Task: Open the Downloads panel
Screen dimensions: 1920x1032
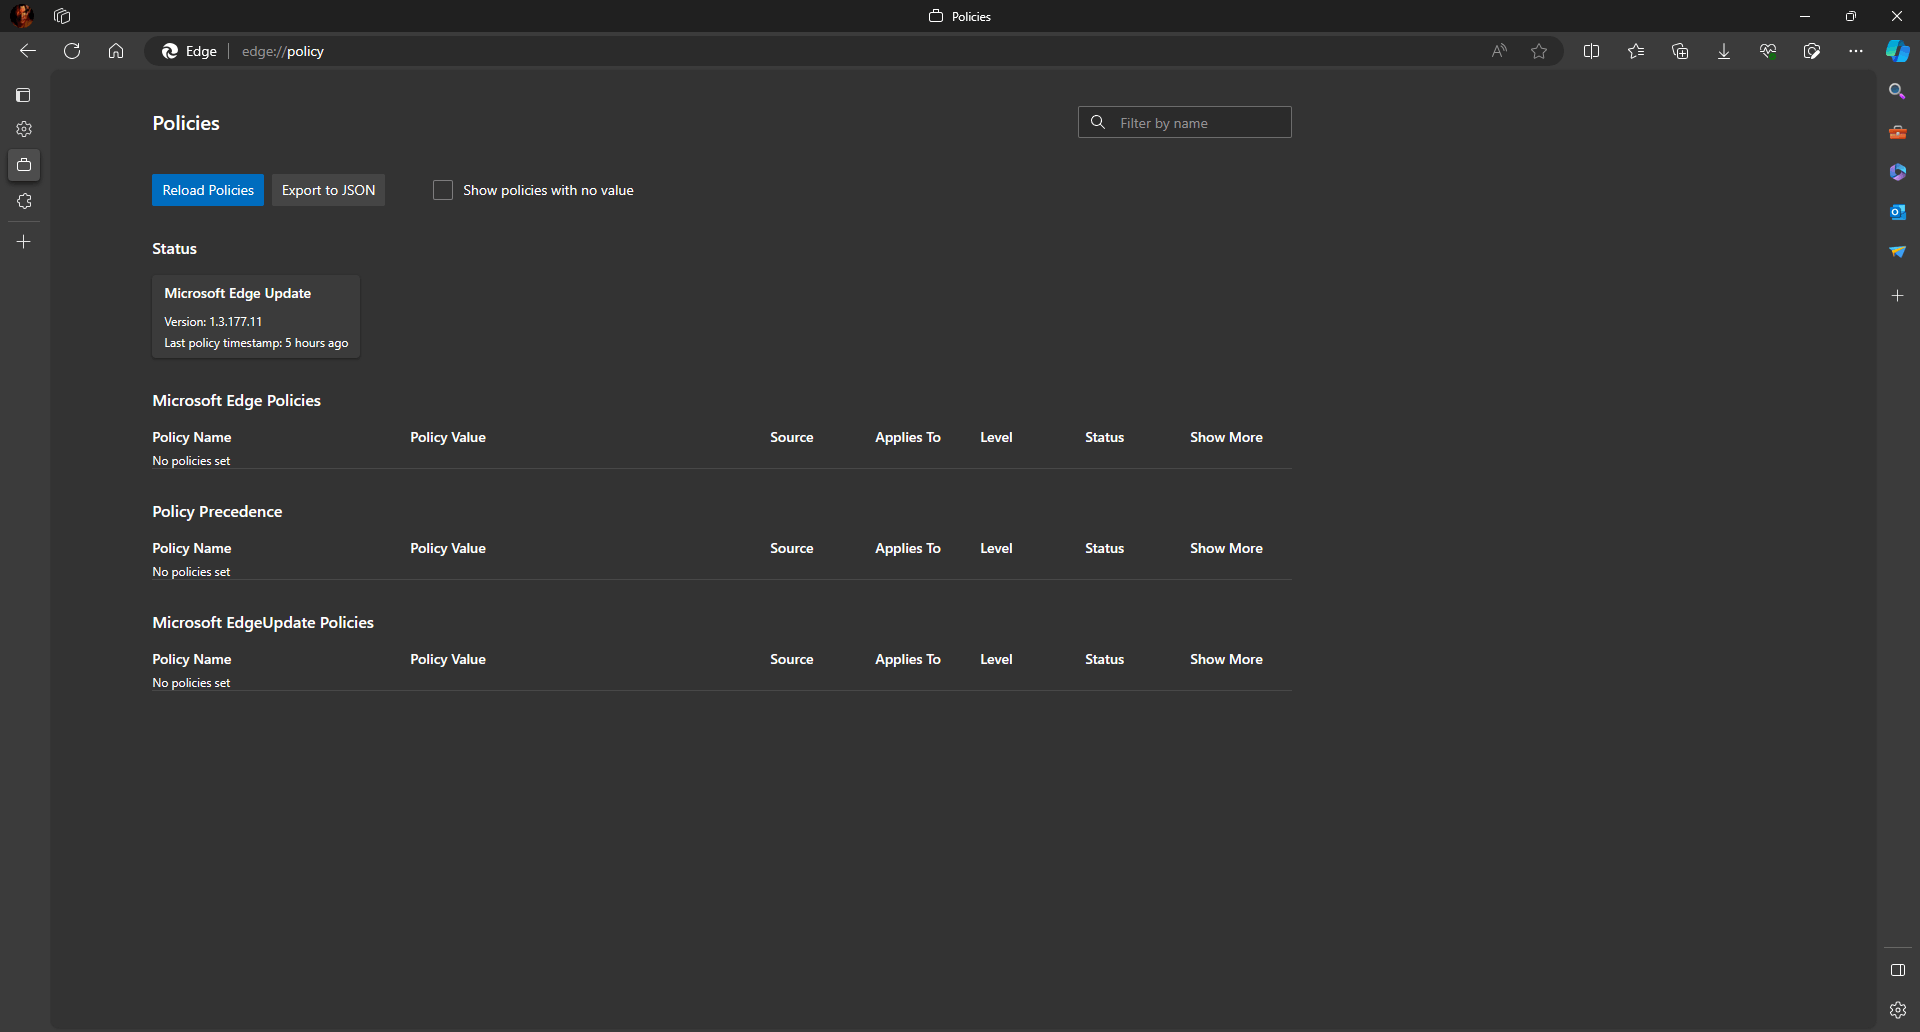Action: (1724, 51)
